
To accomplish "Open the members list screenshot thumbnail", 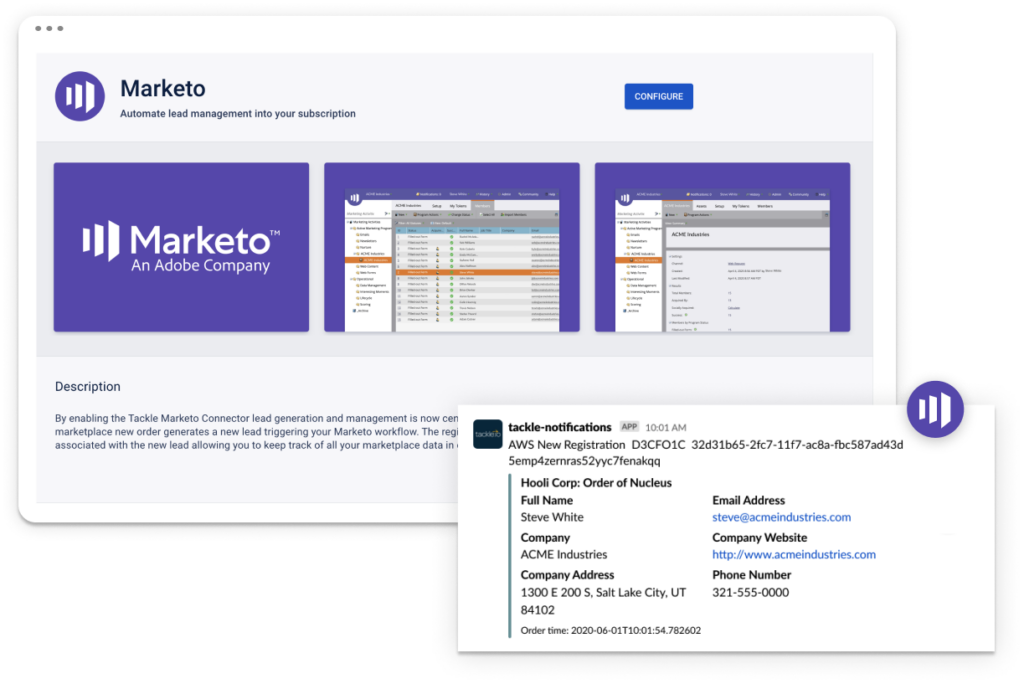I will point(451,247).
